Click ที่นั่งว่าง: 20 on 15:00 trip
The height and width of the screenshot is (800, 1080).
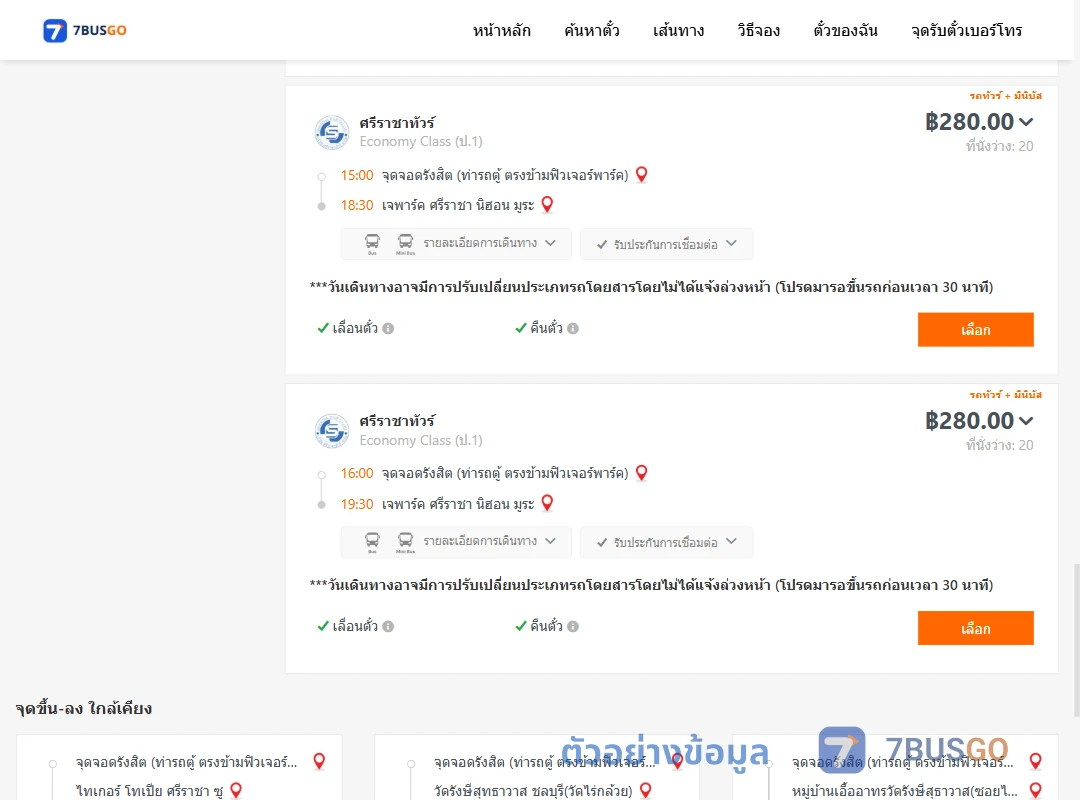click(999, 146)
